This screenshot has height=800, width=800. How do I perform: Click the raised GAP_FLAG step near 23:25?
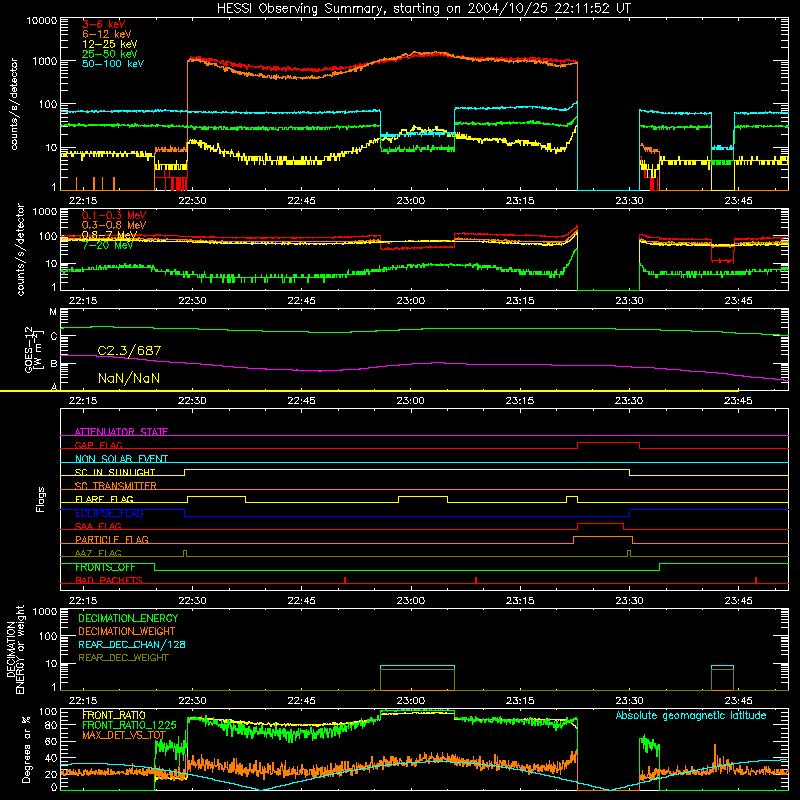pos(608,443)
